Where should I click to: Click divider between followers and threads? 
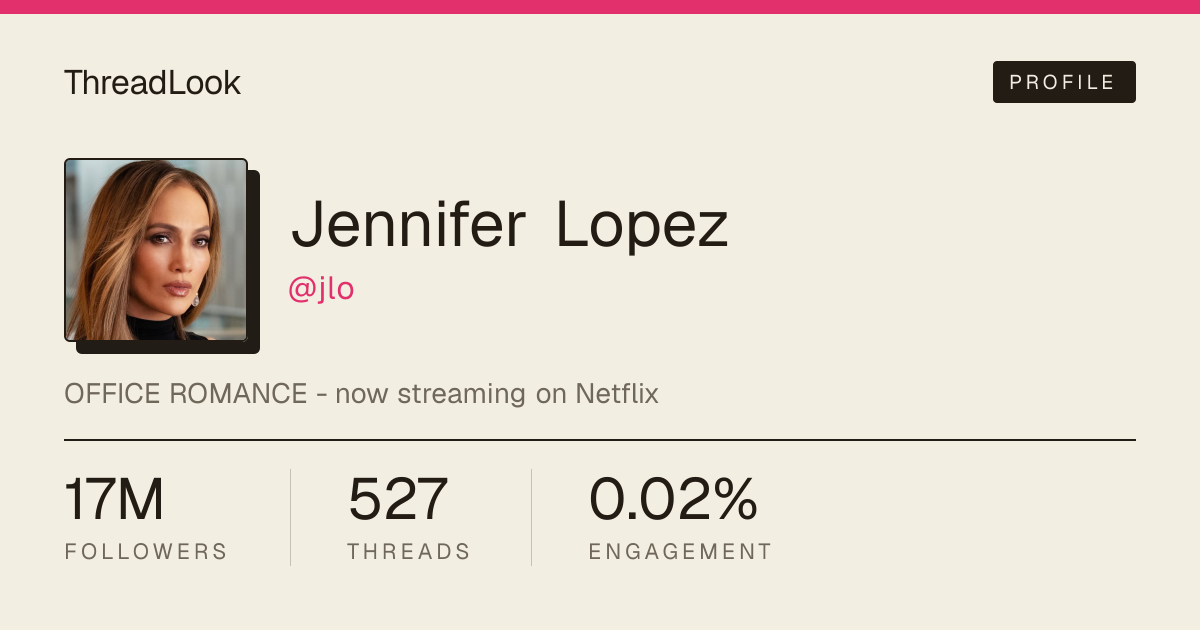290,517
